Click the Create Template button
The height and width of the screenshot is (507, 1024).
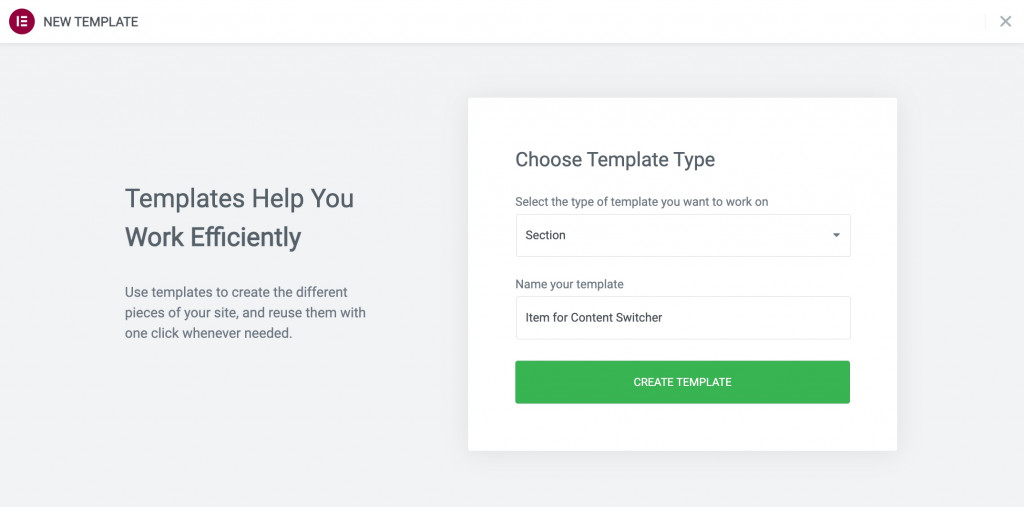pos(682,382)
